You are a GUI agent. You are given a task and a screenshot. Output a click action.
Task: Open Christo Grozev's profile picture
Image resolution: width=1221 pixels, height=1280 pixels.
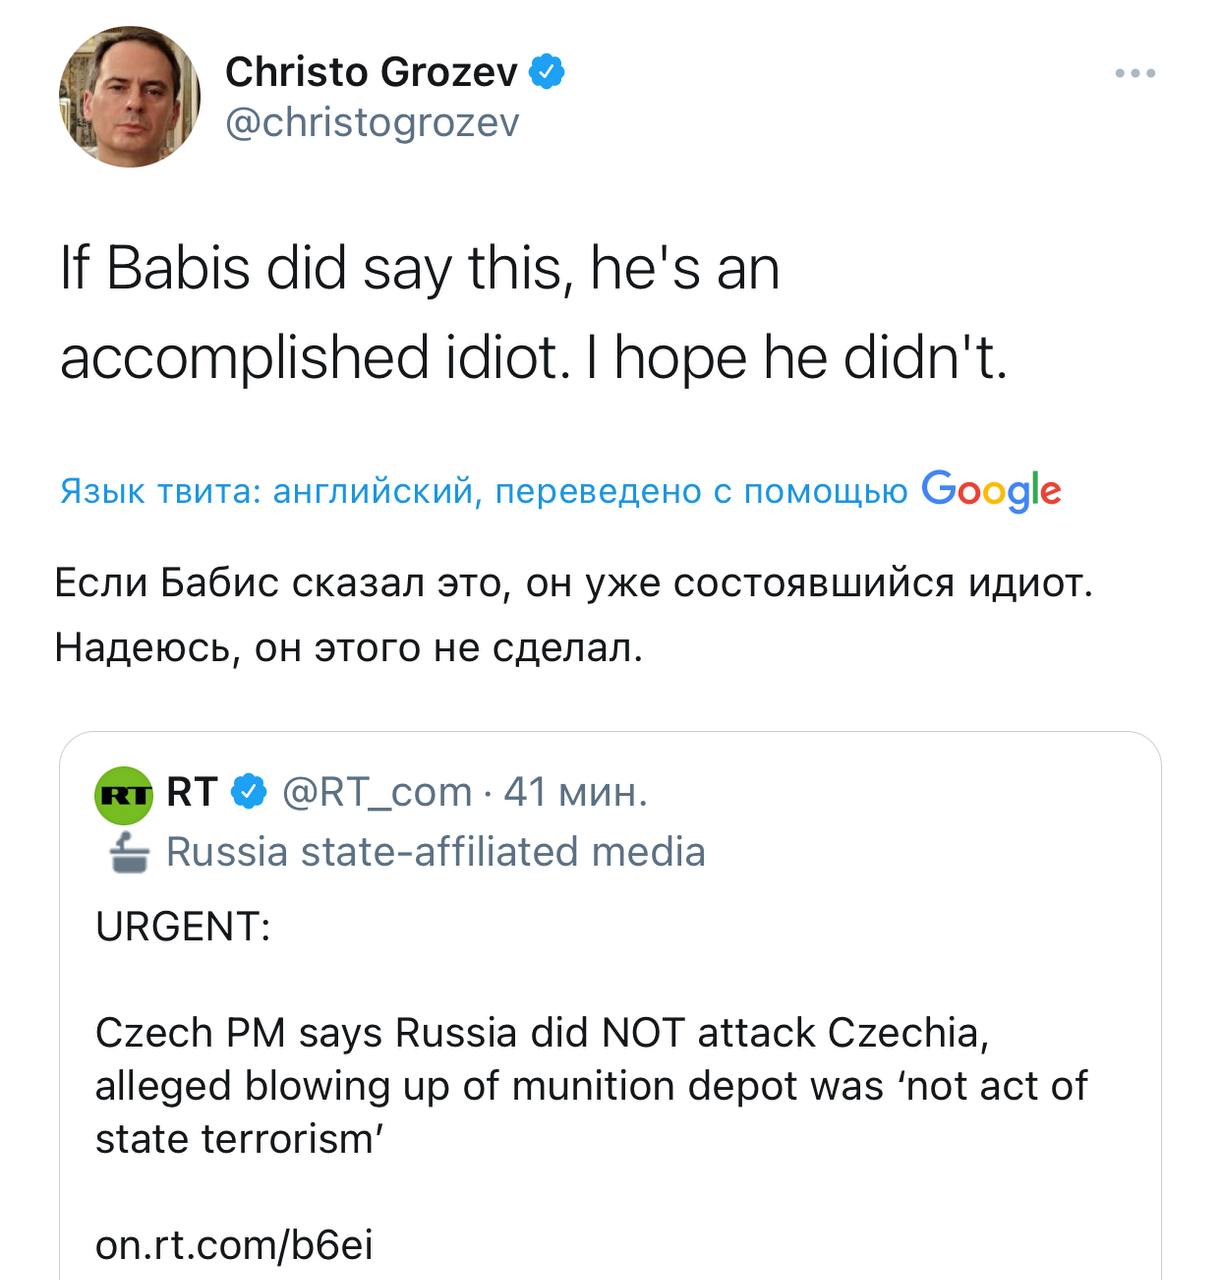130,96
